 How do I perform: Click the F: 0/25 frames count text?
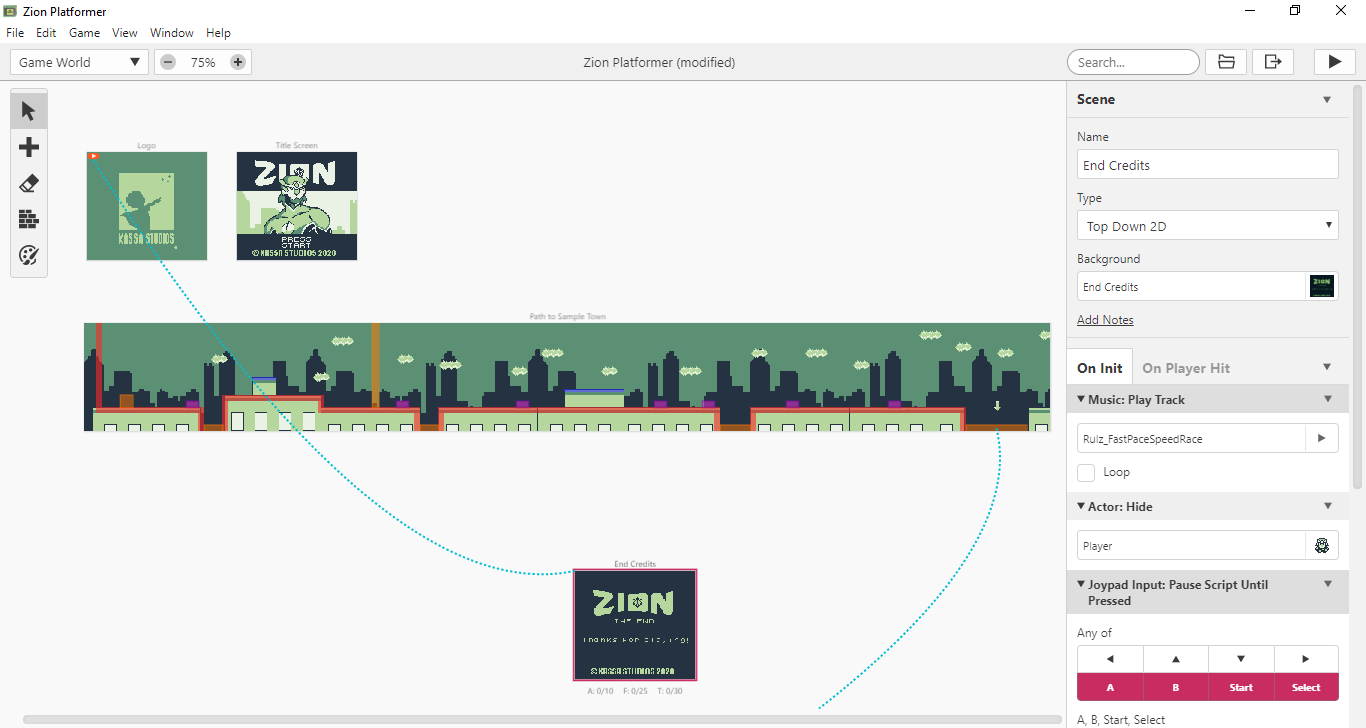[x=635, y=691]
